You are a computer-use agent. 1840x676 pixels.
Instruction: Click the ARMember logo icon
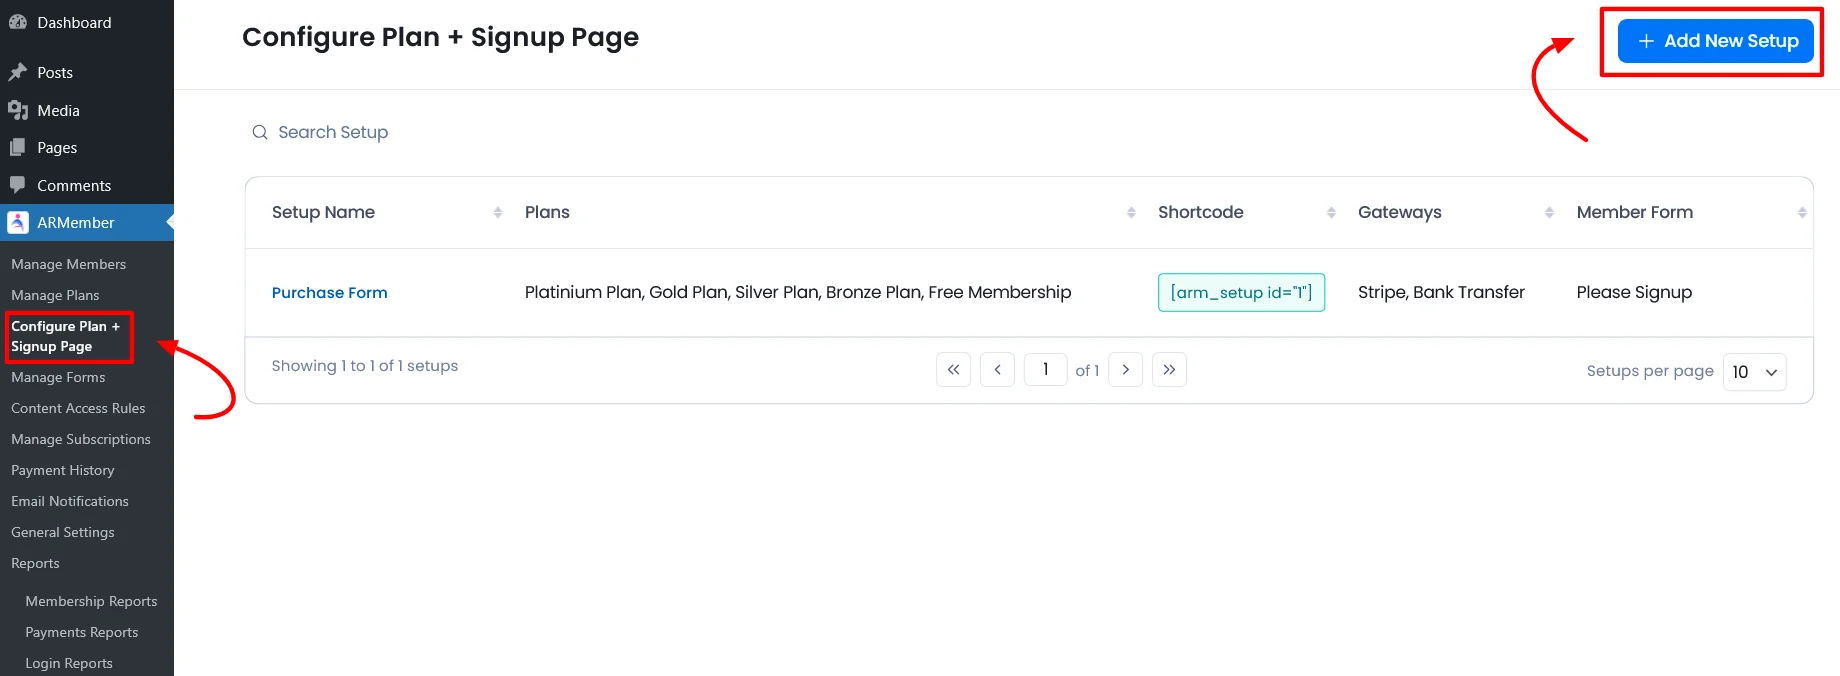pos(18,222)
